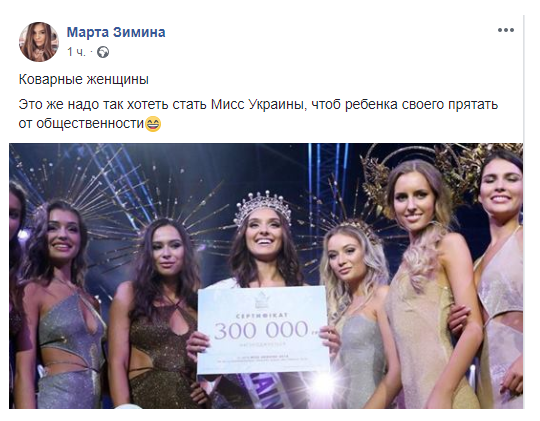This screenshot has height=421, width=540.
Task: Select the 'Коварные женщины' headline text
Action: pyautogui.click(x=84, y=80)
